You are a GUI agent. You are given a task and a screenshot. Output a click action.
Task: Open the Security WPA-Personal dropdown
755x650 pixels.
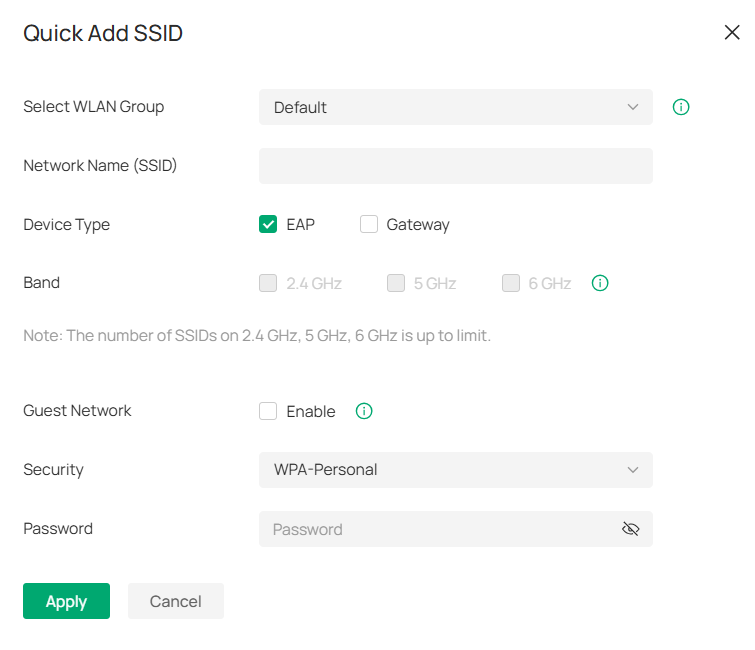pos(455,470)
